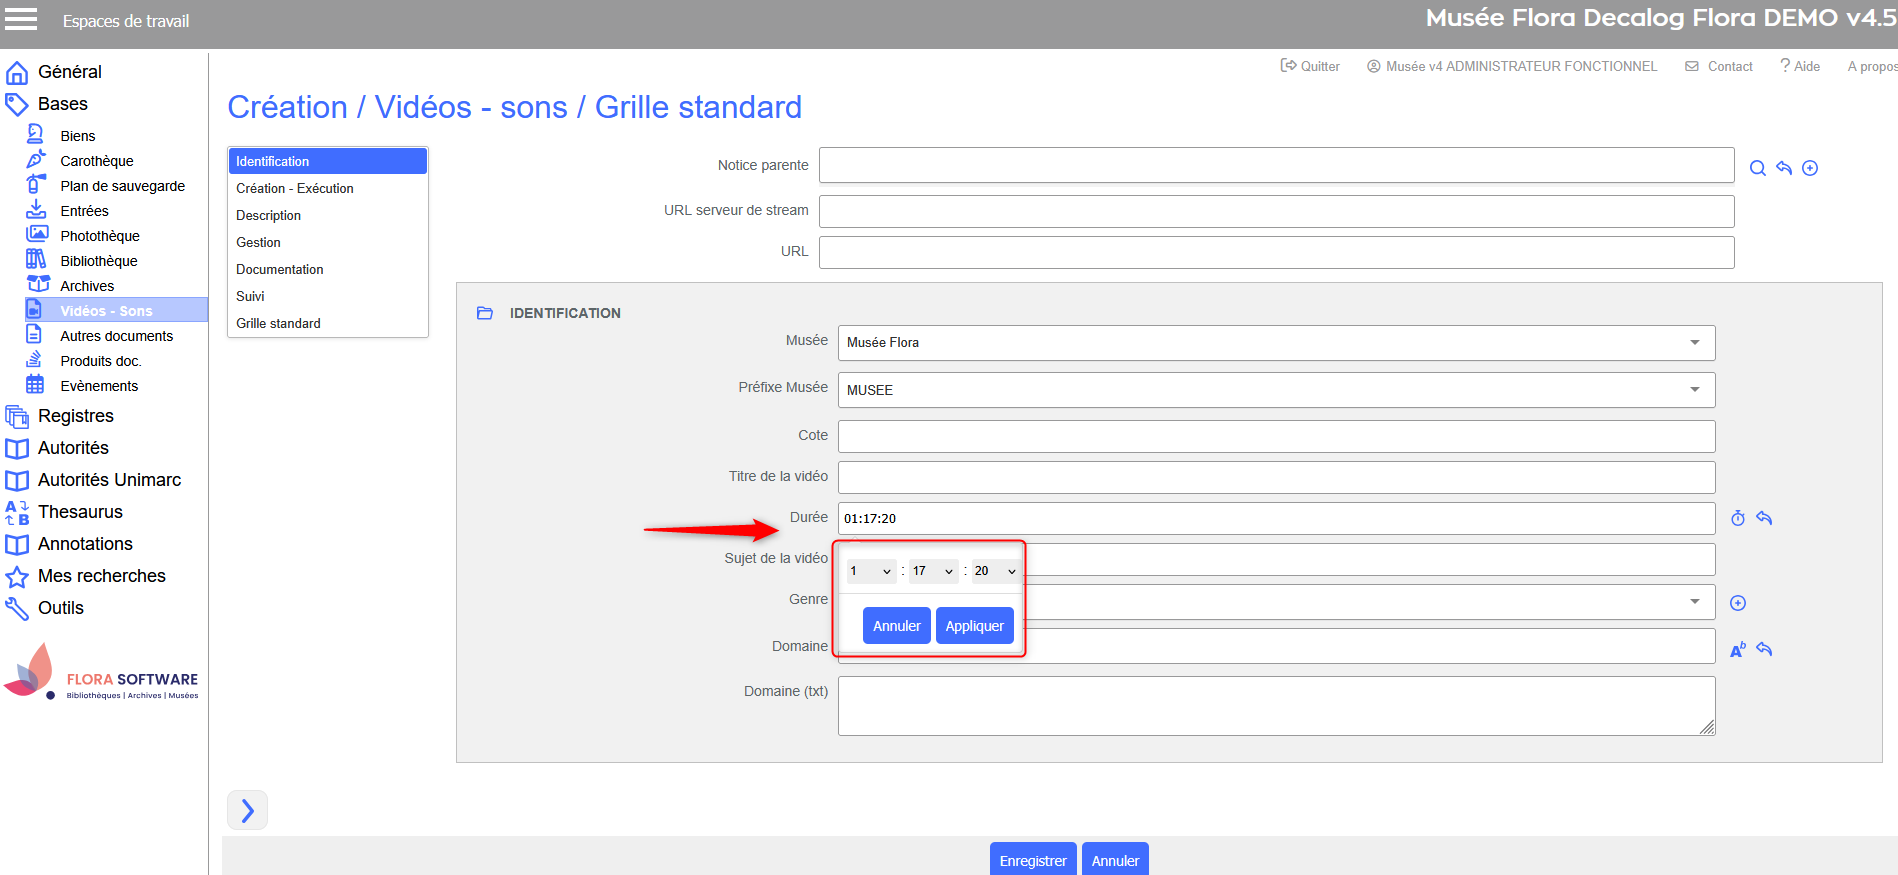1898x875 pixels.
Task: Click the Enregistrer button
Action: pyautogui.click(x=1032, y=860)
